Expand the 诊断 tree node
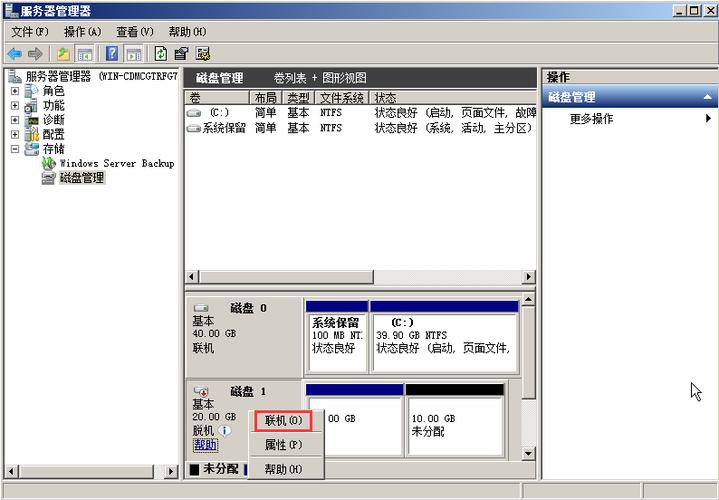 click(15, 120)
